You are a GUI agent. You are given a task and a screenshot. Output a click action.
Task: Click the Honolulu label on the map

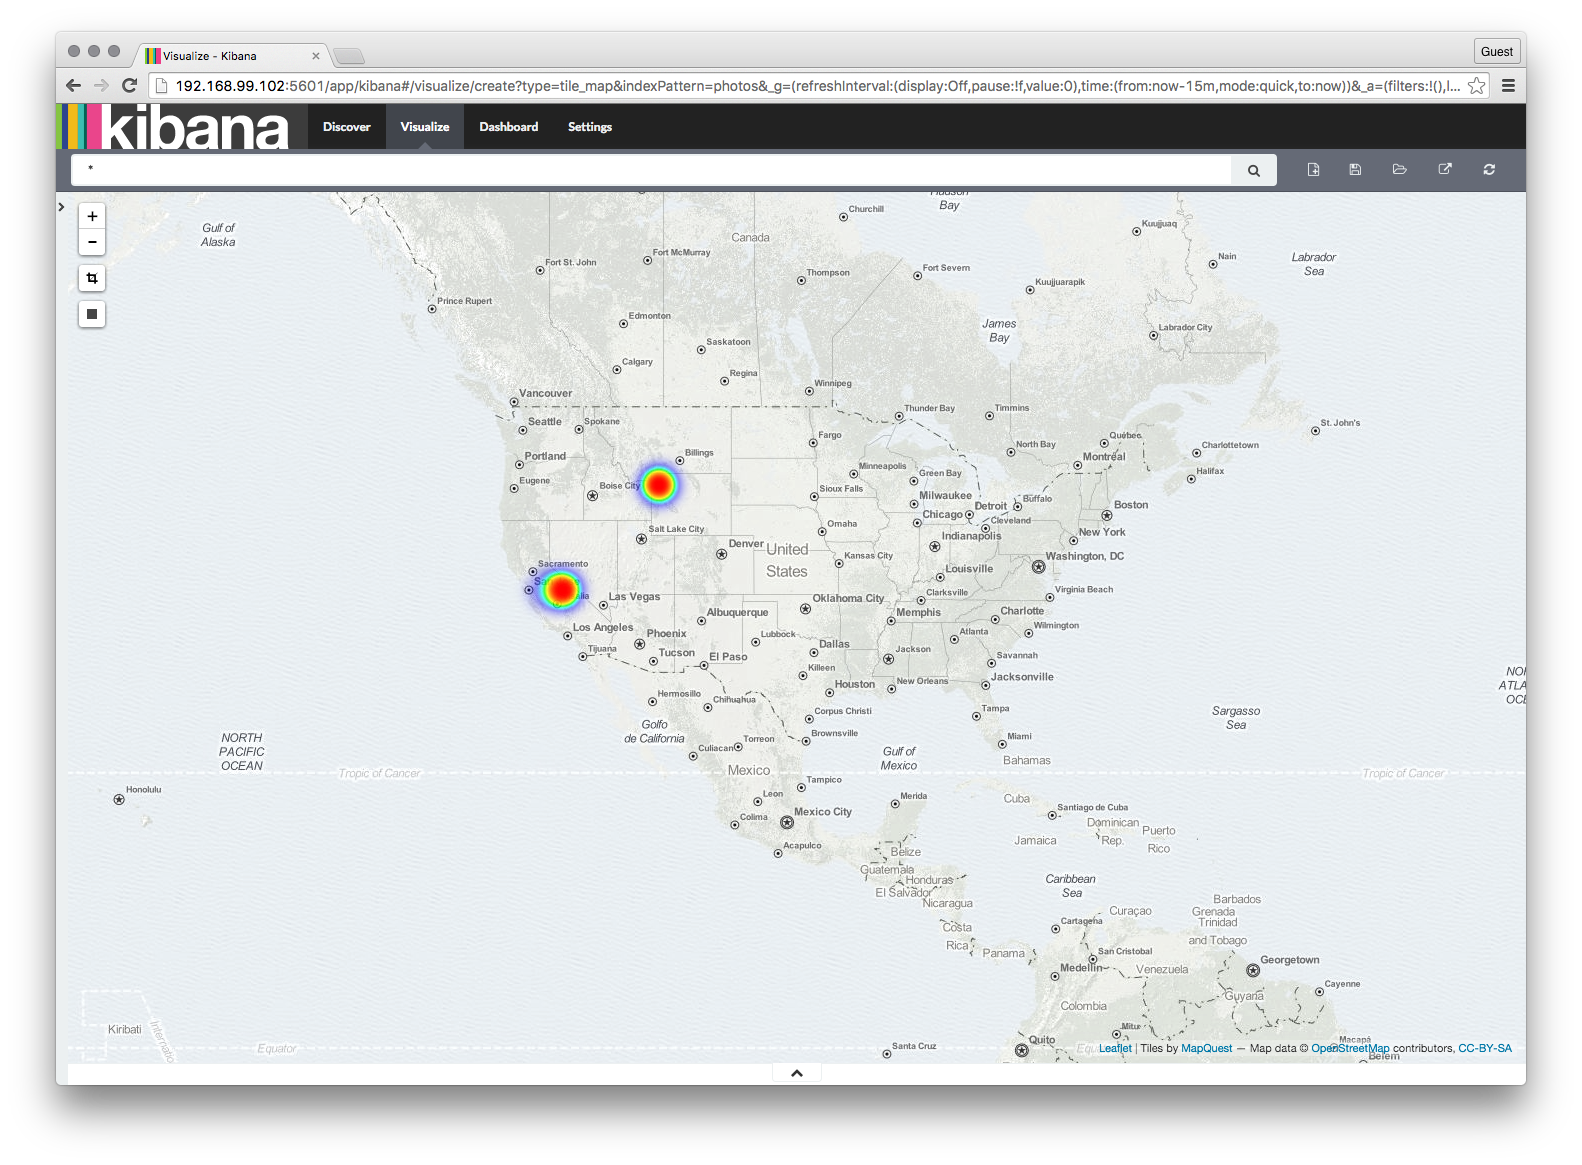pyautogui.click(x=143, y=790)
